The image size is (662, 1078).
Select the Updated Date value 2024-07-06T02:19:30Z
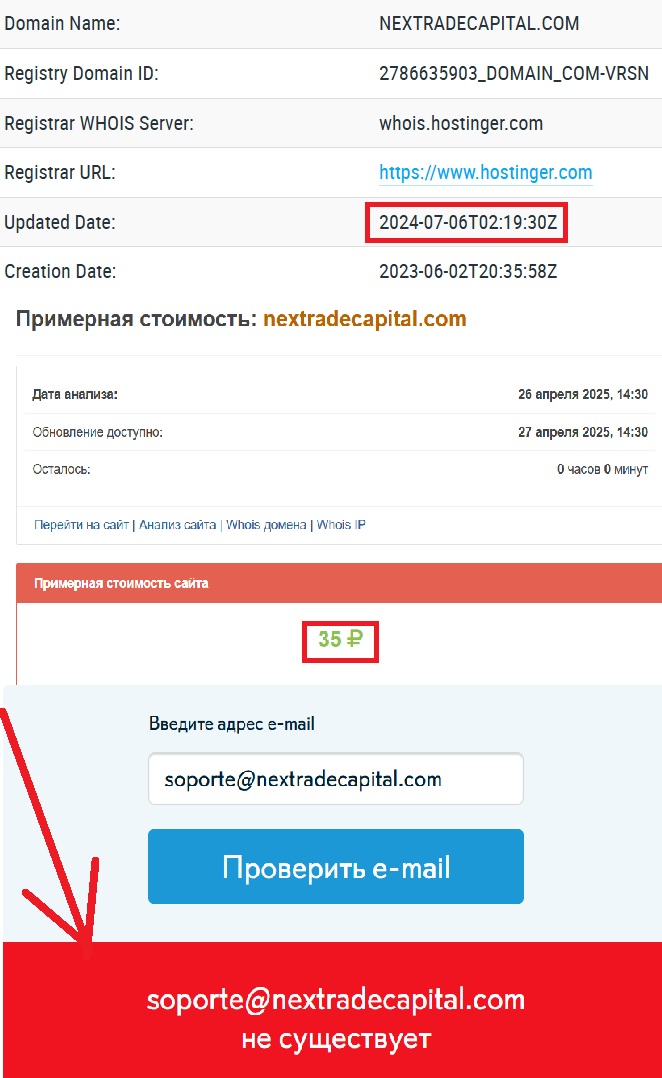pos(467,222)
